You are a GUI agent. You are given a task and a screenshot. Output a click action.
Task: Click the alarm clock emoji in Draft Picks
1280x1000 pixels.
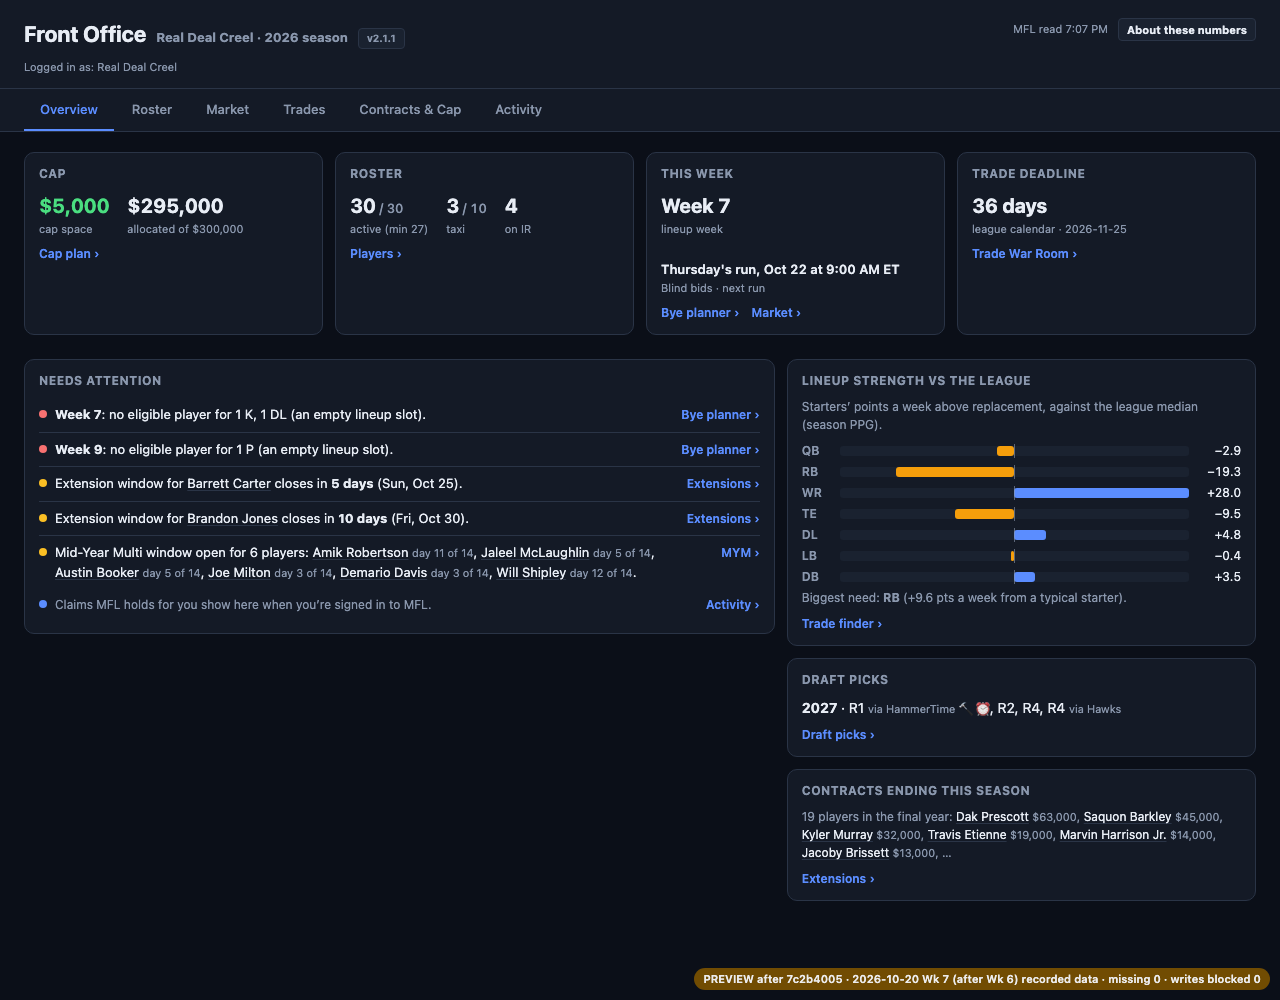point(983,708)
